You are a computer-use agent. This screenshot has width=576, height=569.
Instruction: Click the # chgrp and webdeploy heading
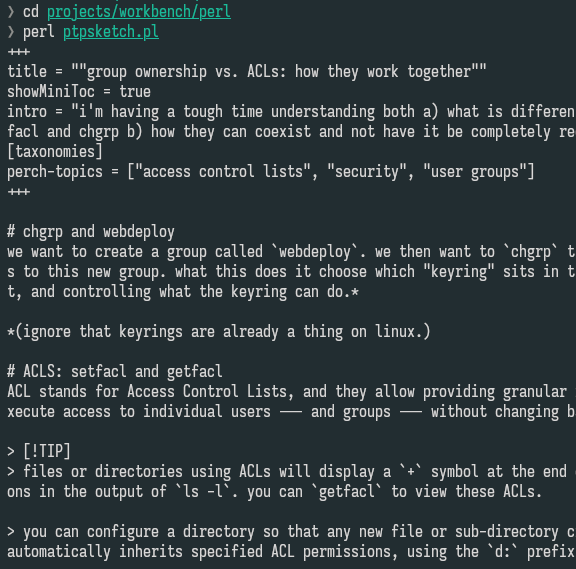pos(91,232)
